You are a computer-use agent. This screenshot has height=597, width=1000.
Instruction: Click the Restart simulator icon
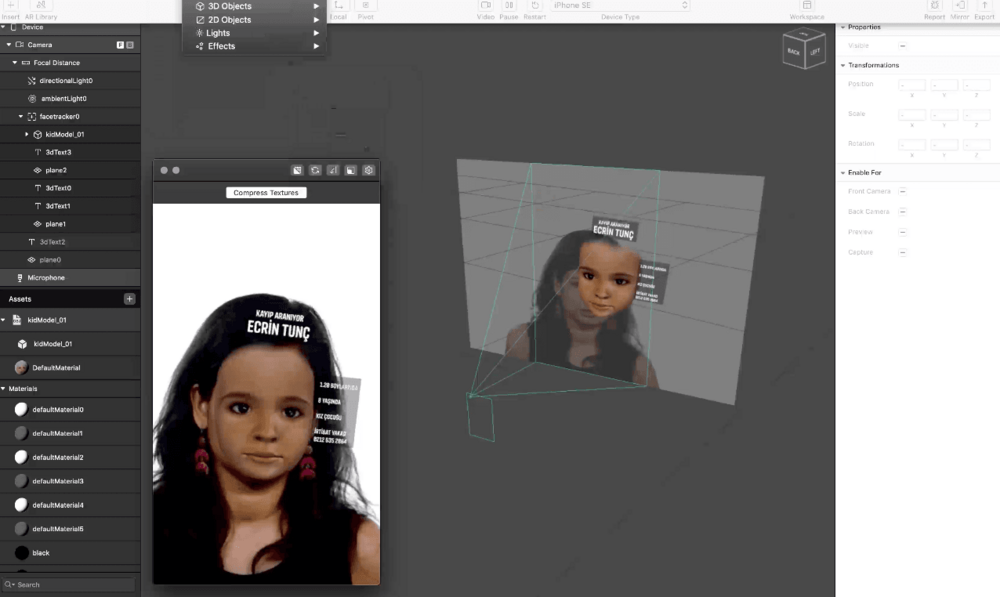pos(535,6)
